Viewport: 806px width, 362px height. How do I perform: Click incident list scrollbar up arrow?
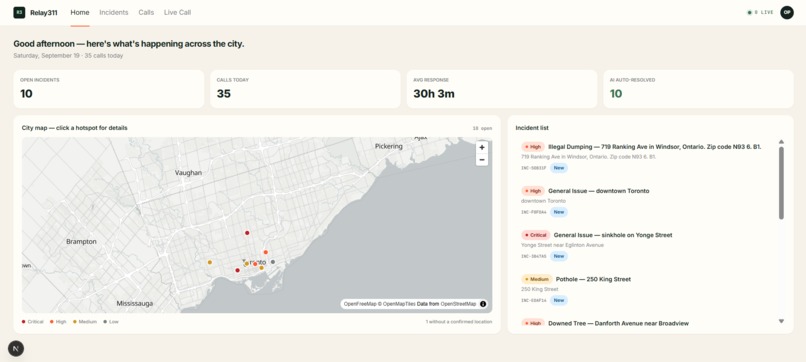pyautogui.click(x=781, y=141)
